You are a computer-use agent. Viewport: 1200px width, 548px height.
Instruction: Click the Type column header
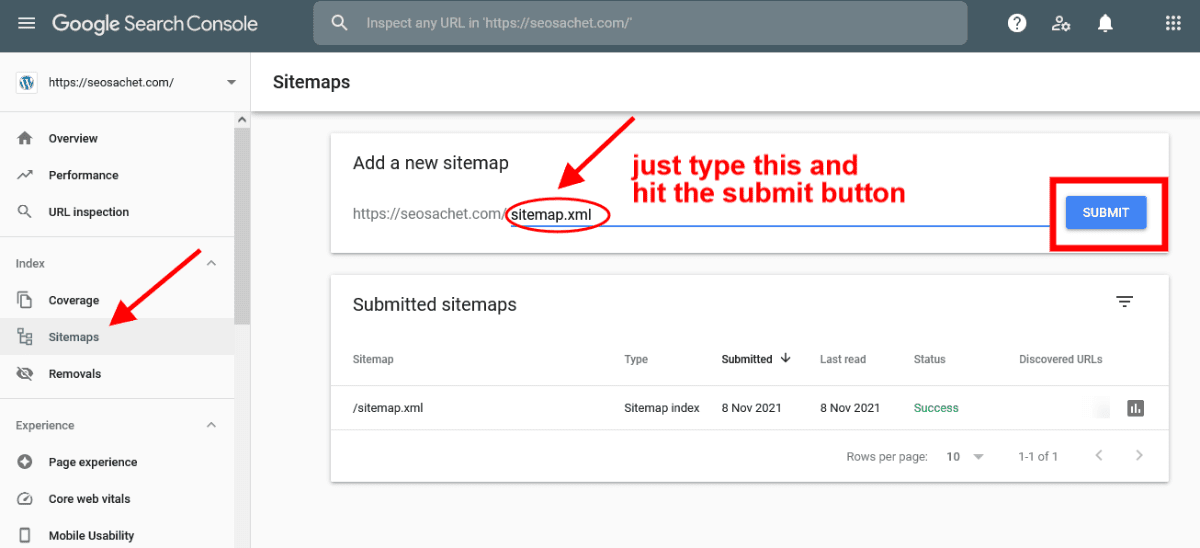636,359
